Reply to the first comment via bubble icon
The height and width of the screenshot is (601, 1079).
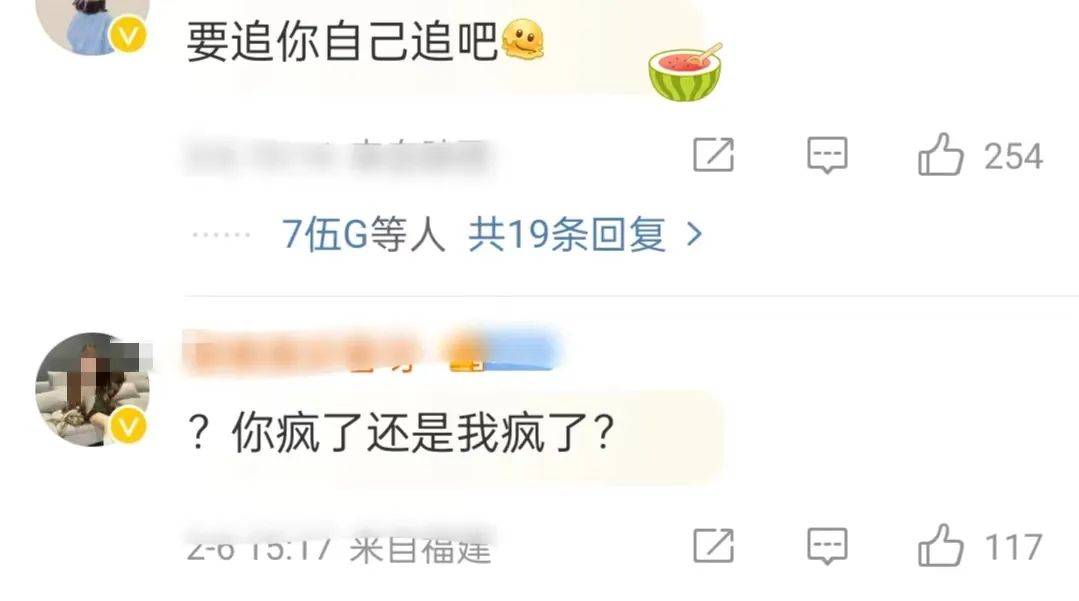pos(827,155)
